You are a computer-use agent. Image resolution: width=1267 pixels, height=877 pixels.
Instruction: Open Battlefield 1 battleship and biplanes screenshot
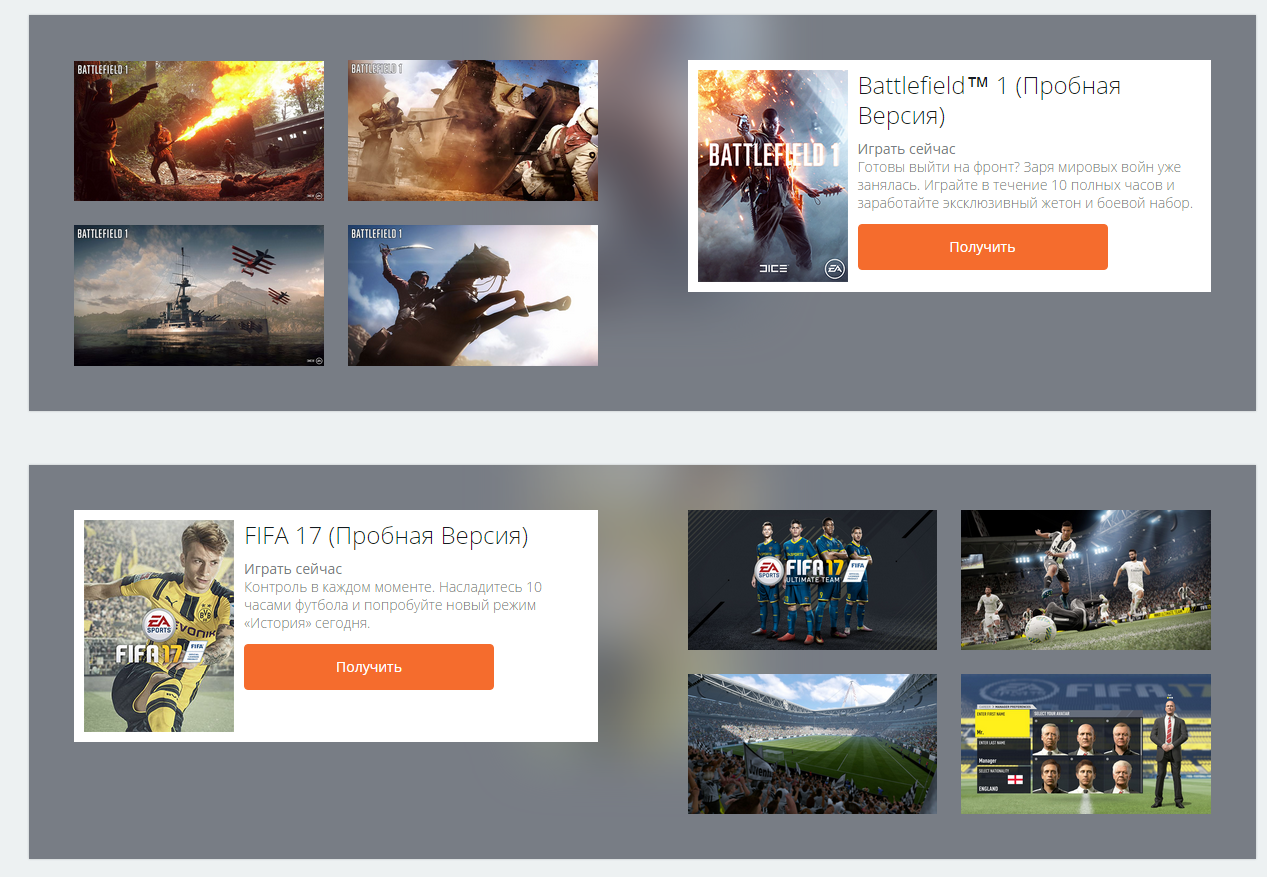click(199, 295)
